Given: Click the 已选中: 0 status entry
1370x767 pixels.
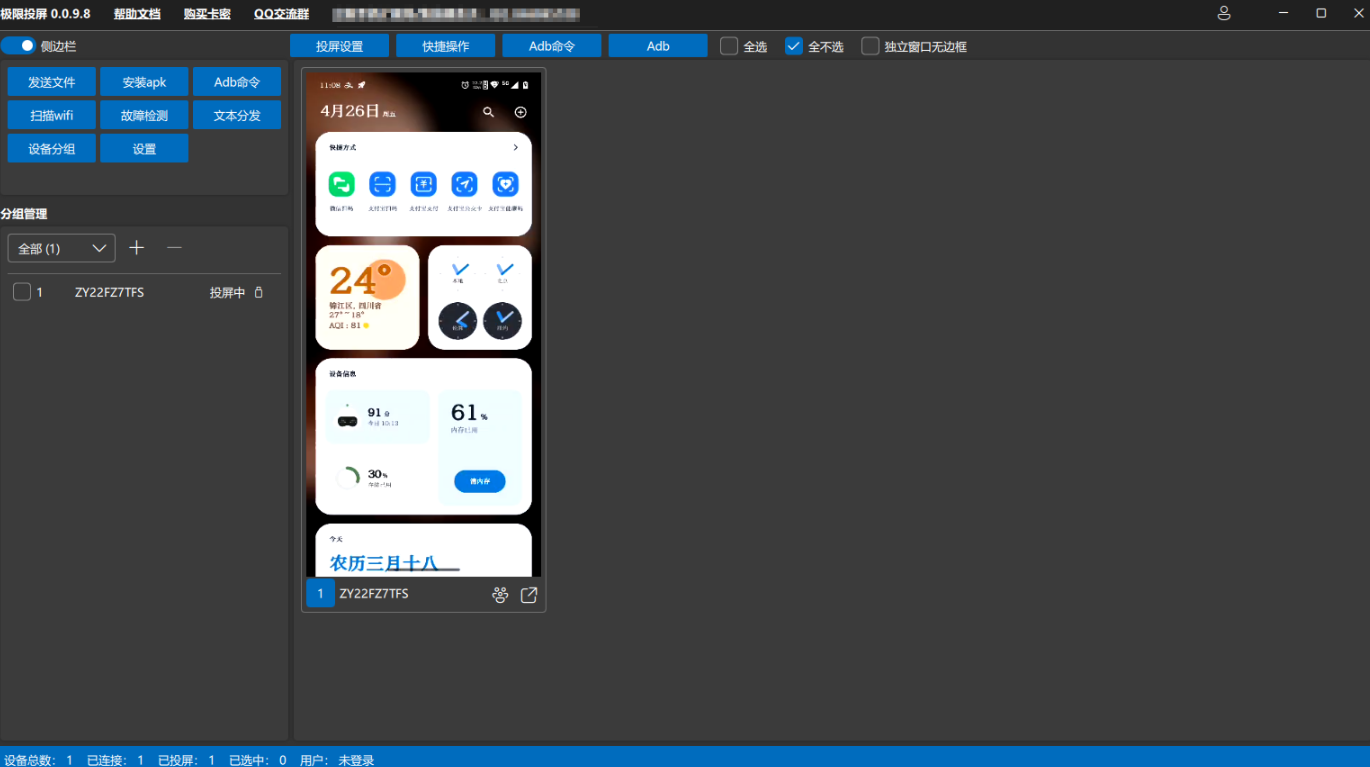Looking at the screenshot, I should [258, 760].
